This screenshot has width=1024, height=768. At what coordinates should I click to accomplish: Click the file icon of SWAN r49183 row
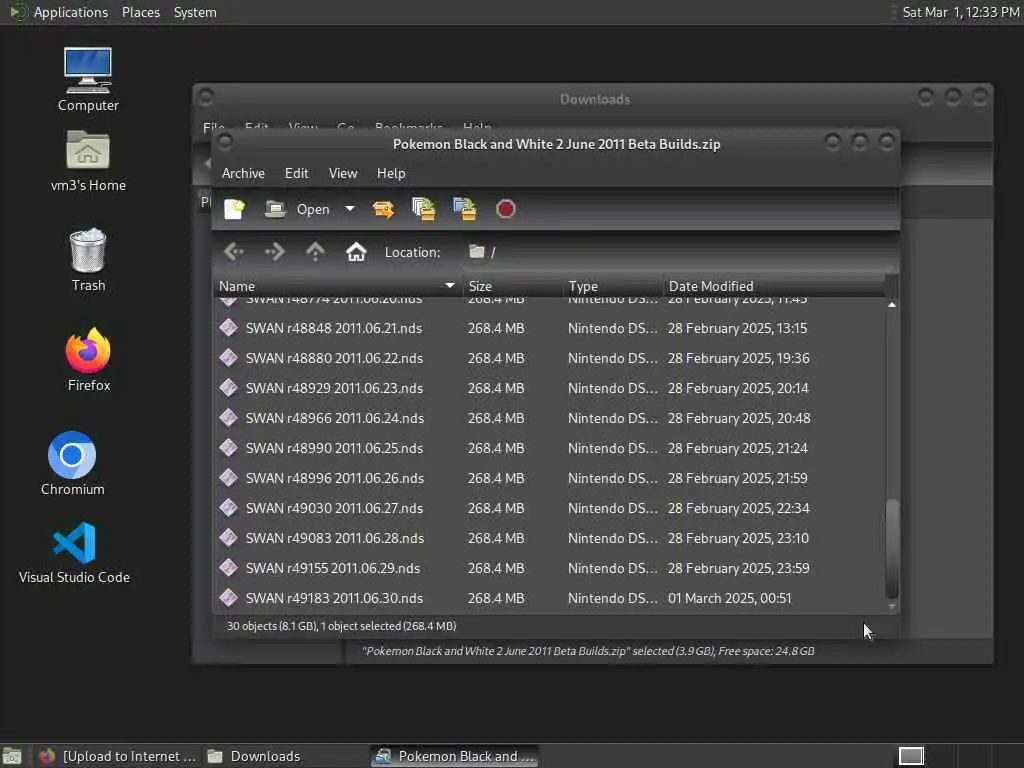[229, 598]
